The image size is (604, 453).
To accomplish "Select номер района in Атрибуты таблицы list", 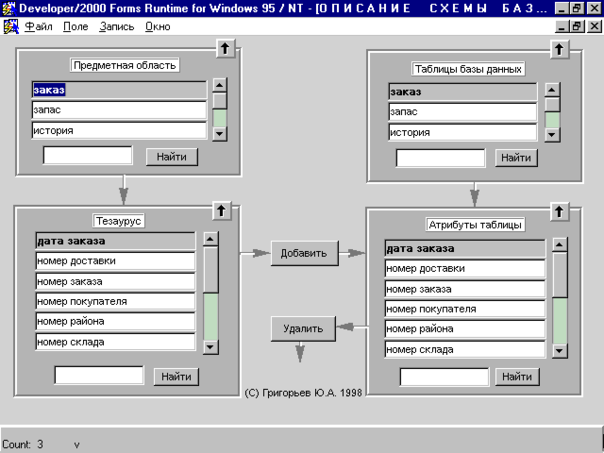I will 465,329.
